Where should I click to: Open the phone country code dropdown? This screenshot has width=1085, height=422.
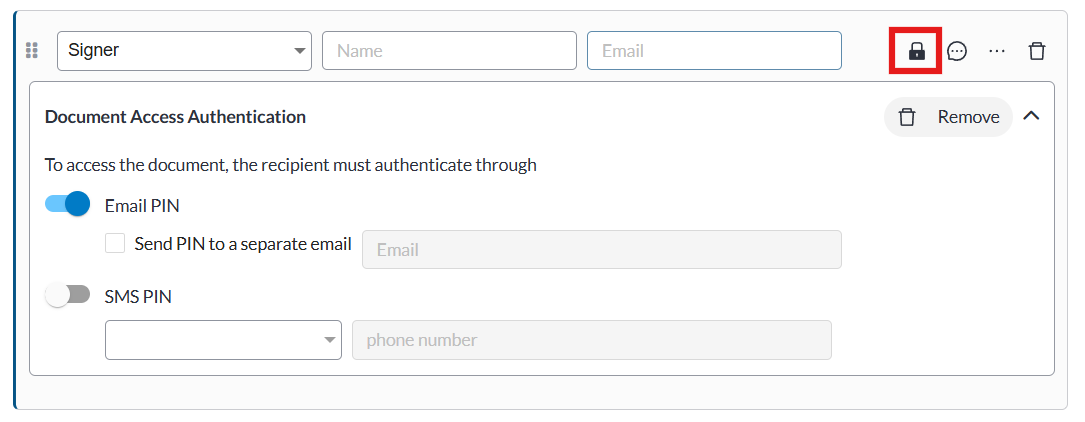coord(223,340)
